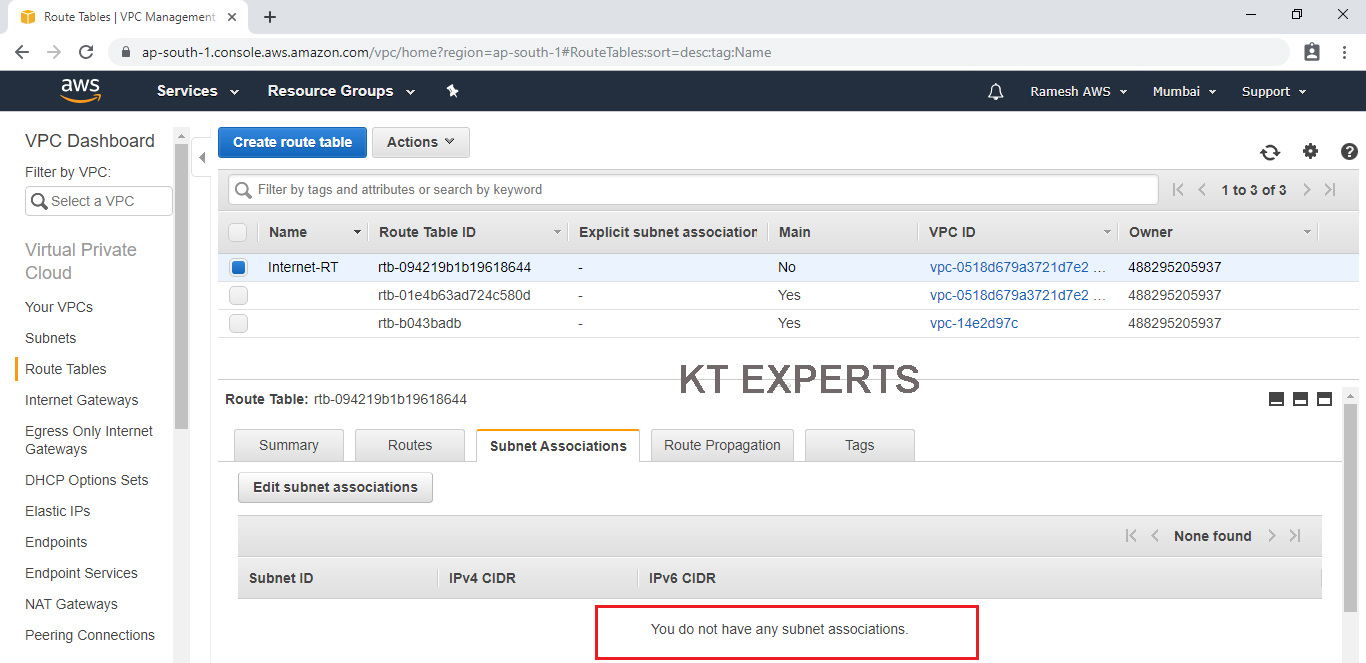
Task: Open the Chrome three-dot menu
Action: (1344, 52)
